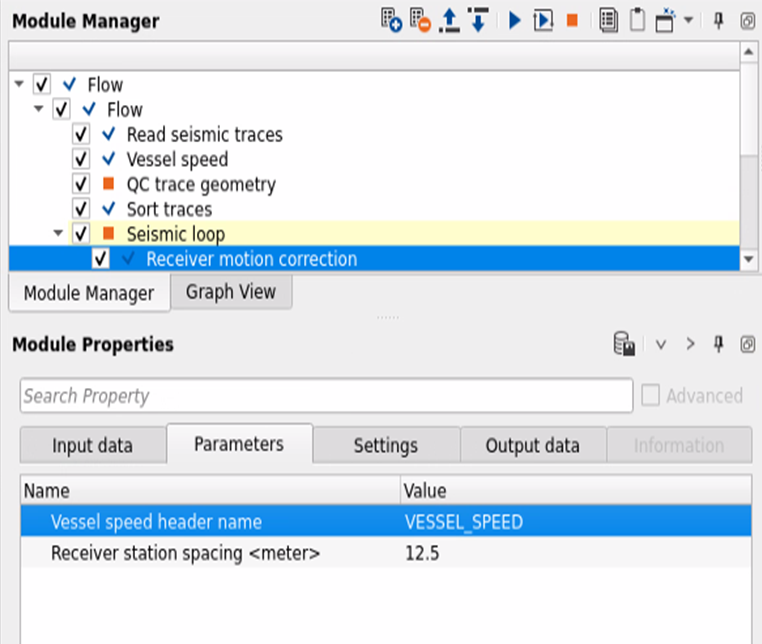This screenshot has height=644, width=762.
Task: Open the Output data tab
Action: pos(532,446)
